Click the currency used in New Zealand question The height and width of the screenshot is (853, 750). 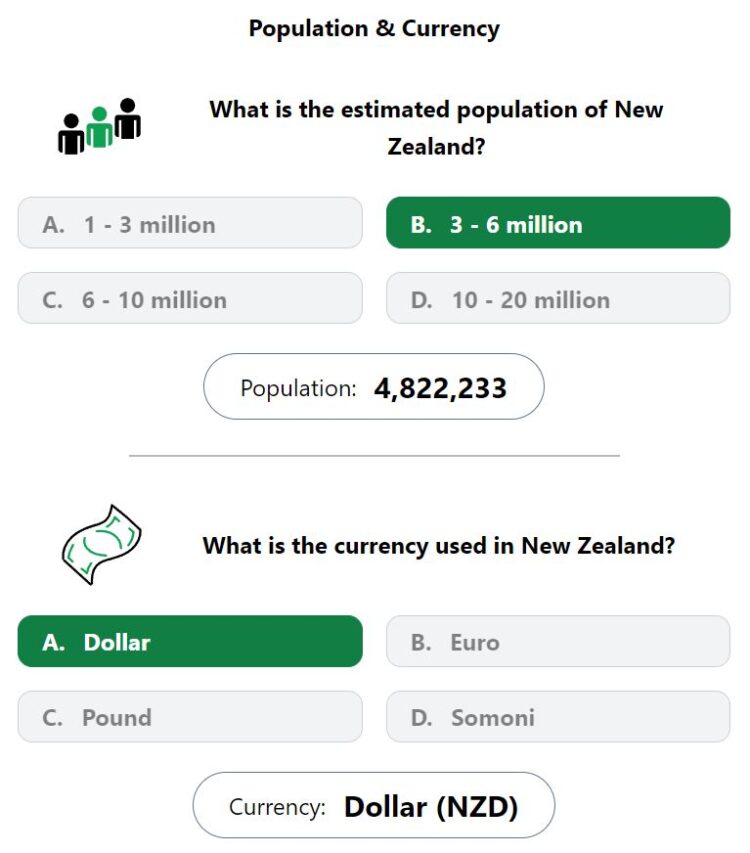[439, 546]
